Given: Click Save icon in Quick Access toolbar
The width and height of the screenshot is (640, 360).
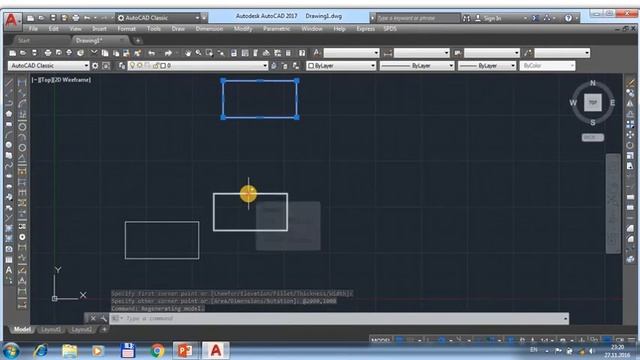Looking at the screenshot, I should (53, 18).
